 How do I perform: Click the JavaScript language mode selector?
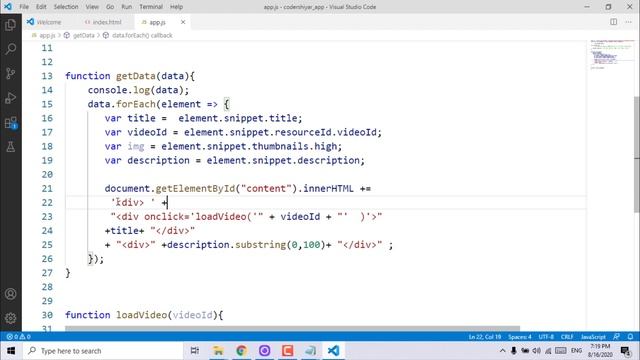(x=593, y=337)
